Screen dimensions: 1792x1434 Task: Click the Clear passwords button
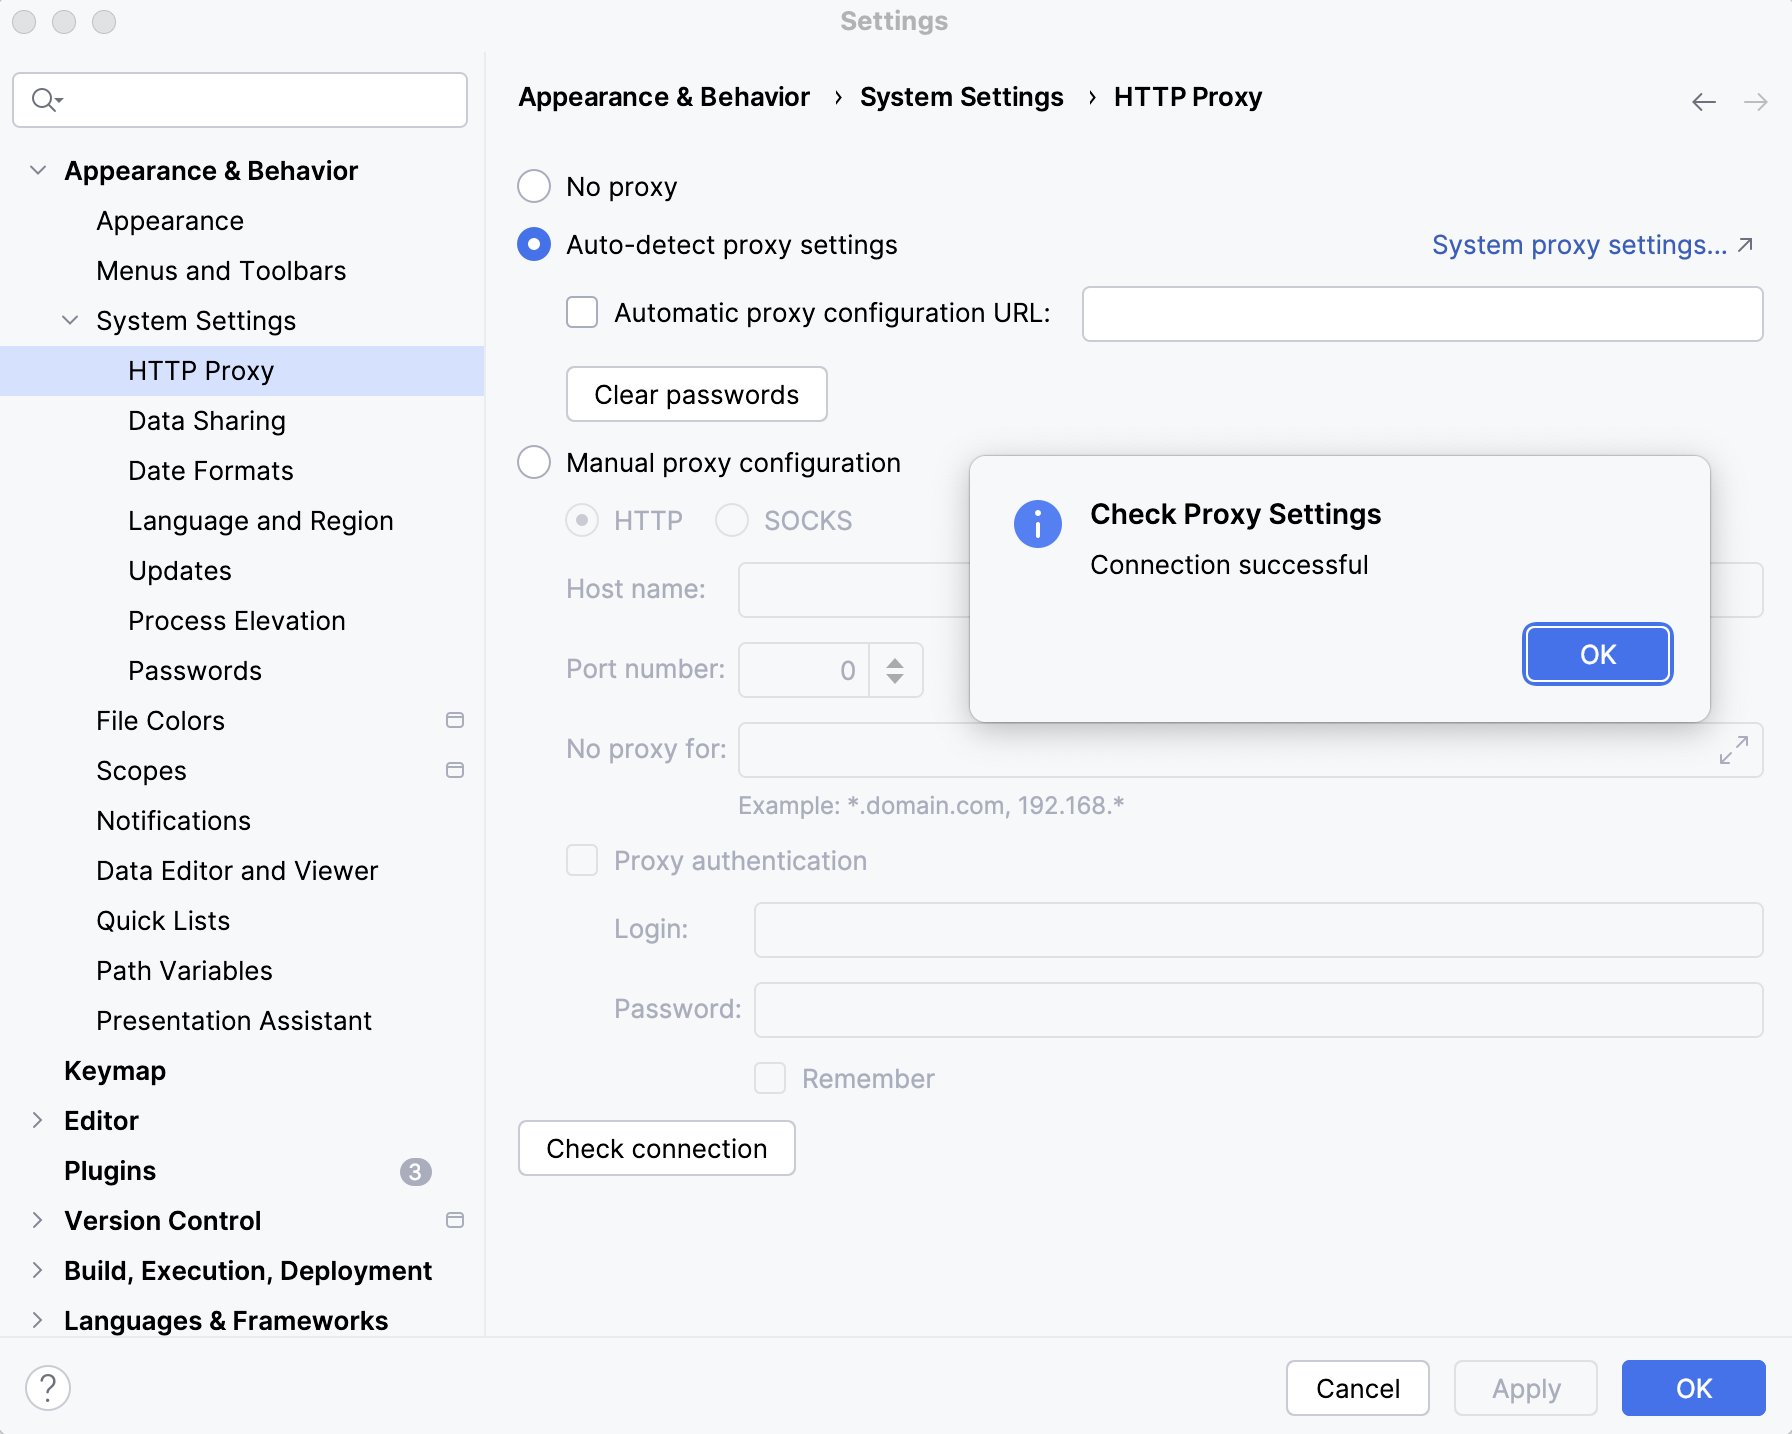point(696,394)
